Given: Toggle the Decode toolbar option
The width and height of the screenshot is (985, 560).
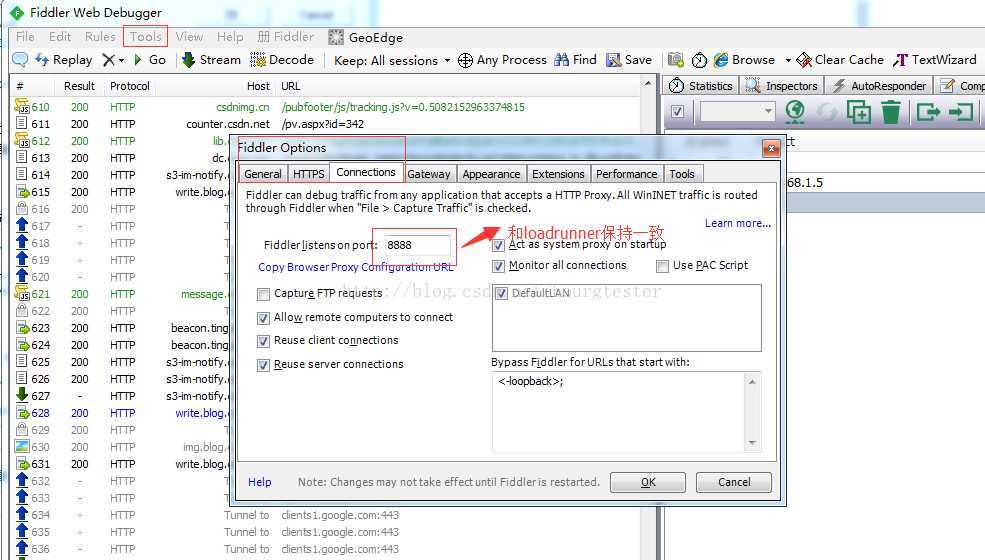Looking at the screenshot, I should [x=282, y=60].
